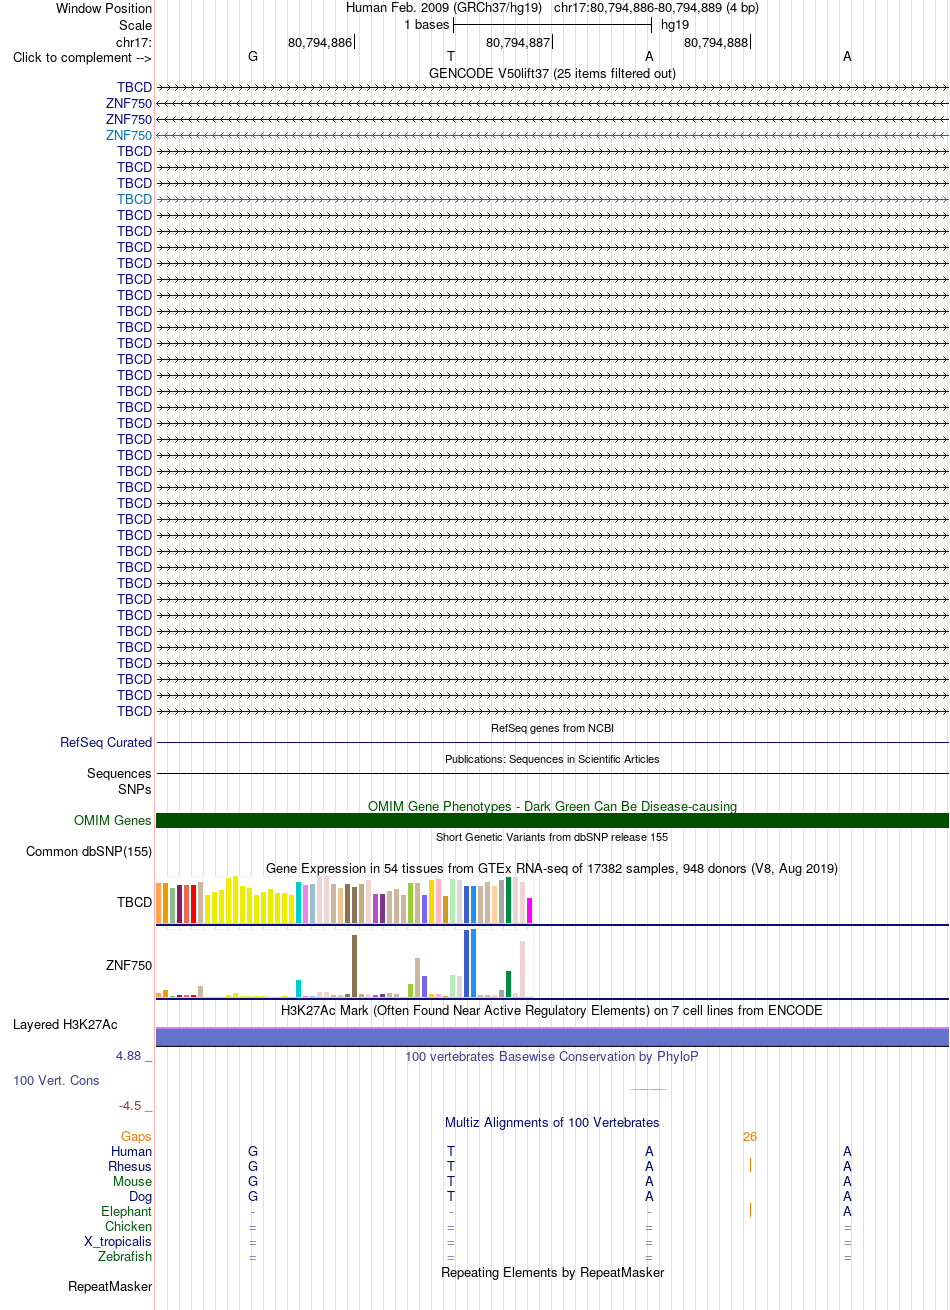Click the Window Position coordinates text
Image resolution: width=950 pixels, height=1310 pixels.
552,8
